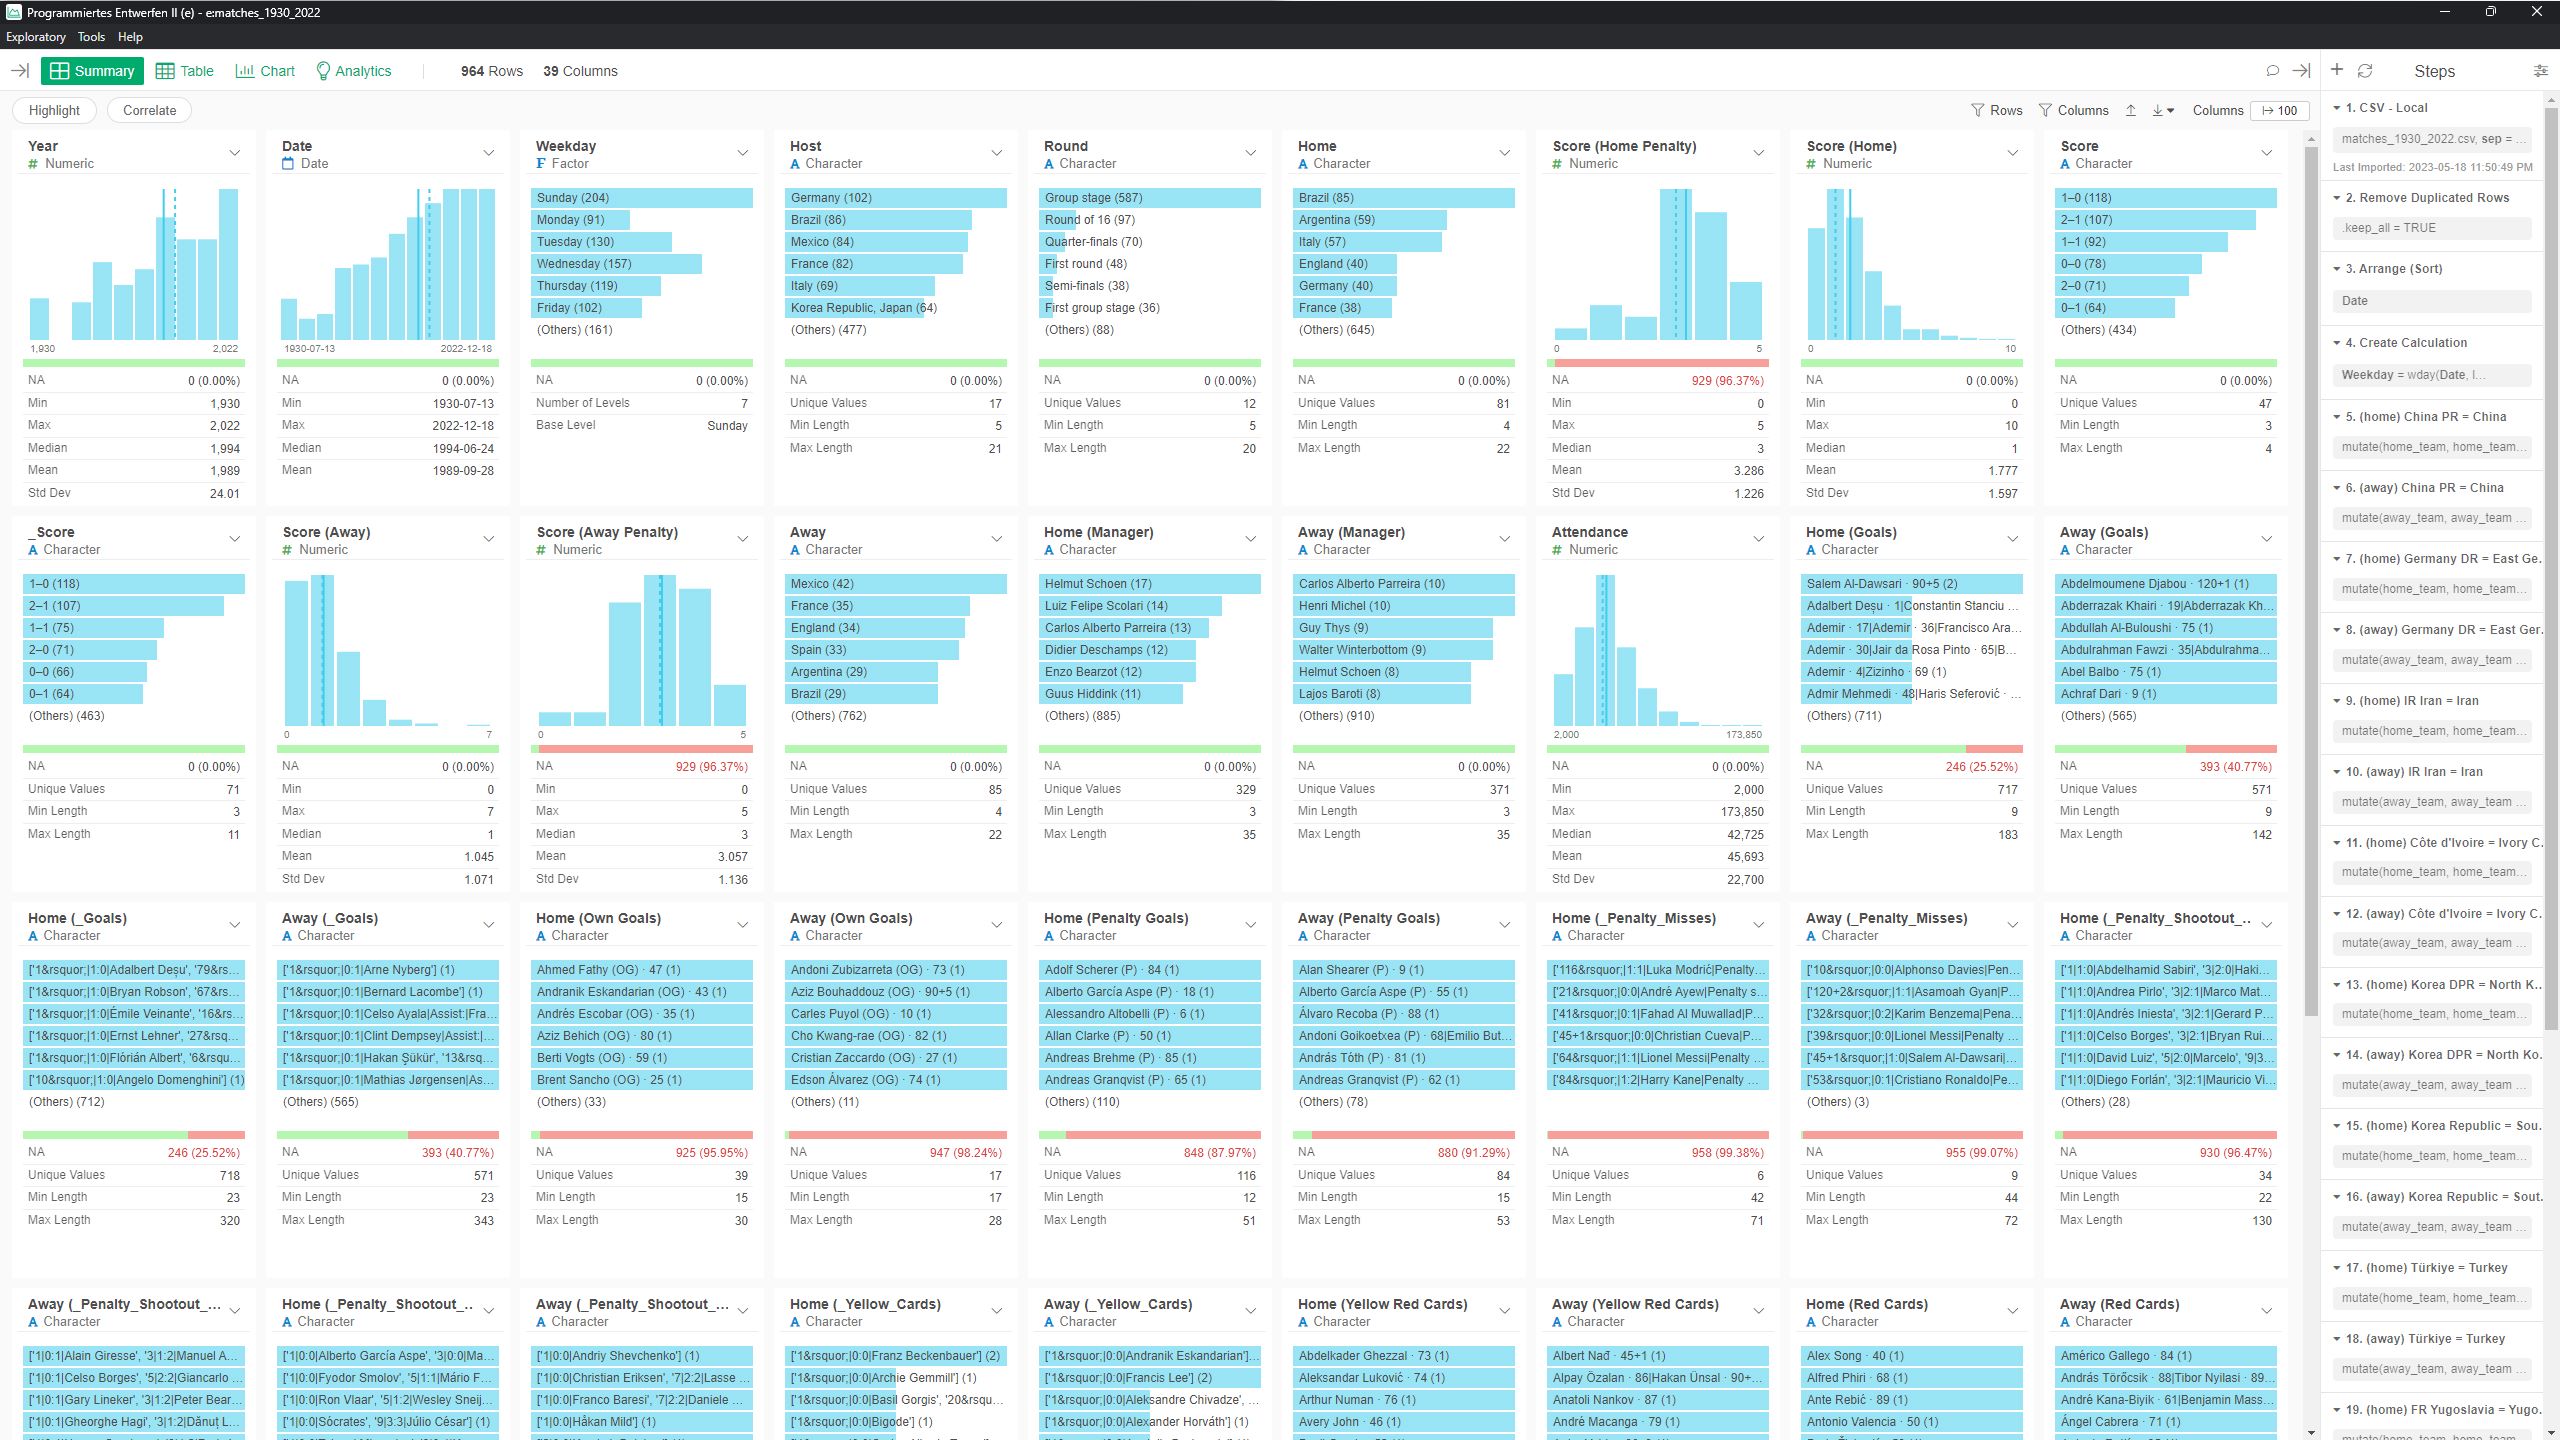
Task: Select the Weekday = wday(Date...) step detail
Action: click(x=2432, y=375)
